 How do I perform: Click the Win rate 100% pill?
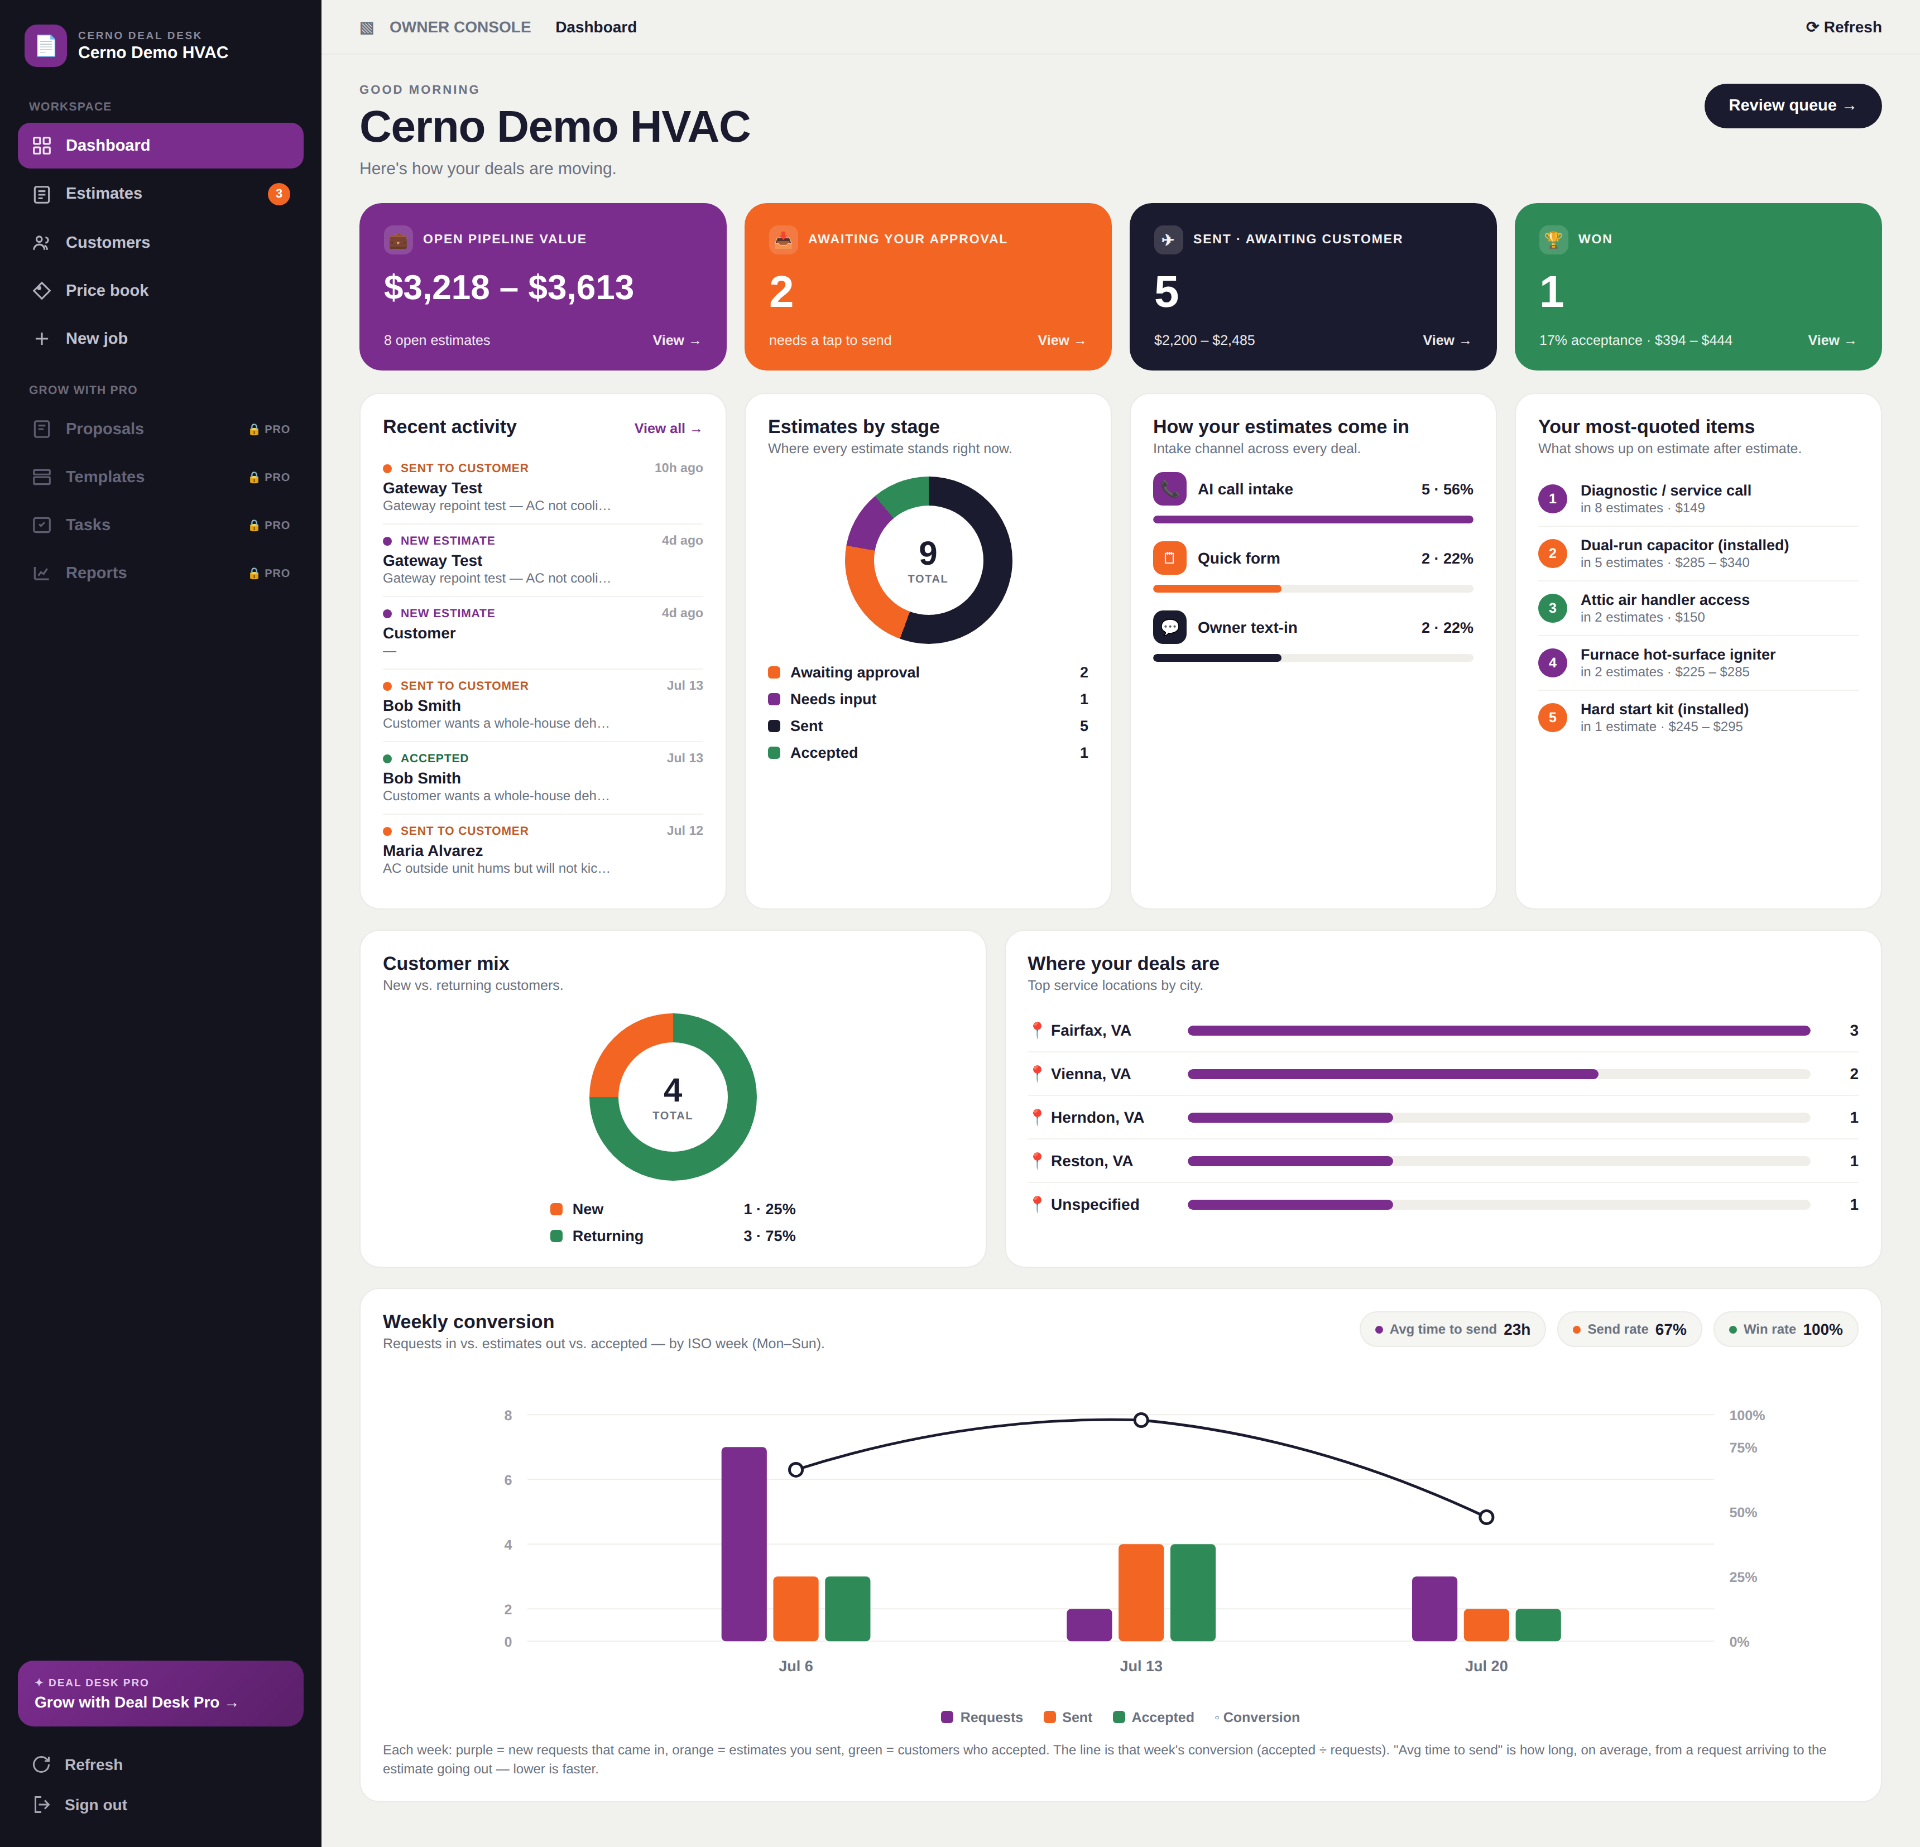[x=1785, y=1329]
